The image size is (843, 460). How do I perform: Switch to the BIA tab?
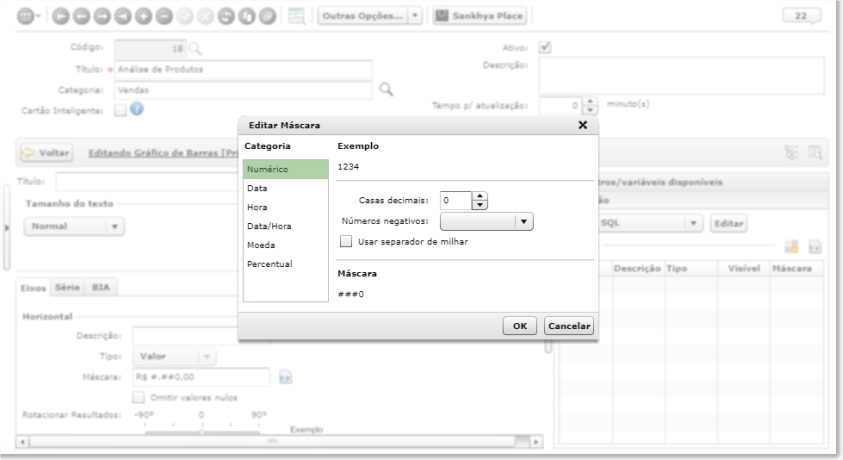coord(101,288)
